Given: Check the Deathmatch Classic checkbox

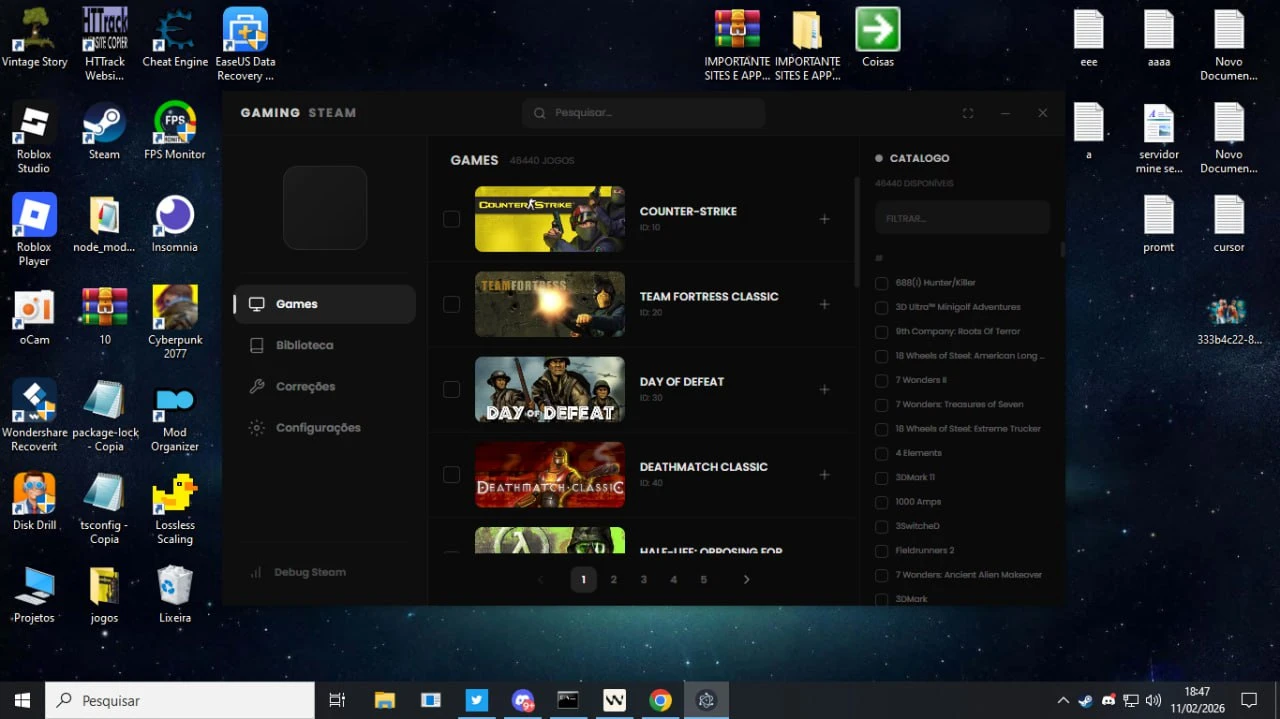Looking at the screenshot, I should click(x=452, y=474).
